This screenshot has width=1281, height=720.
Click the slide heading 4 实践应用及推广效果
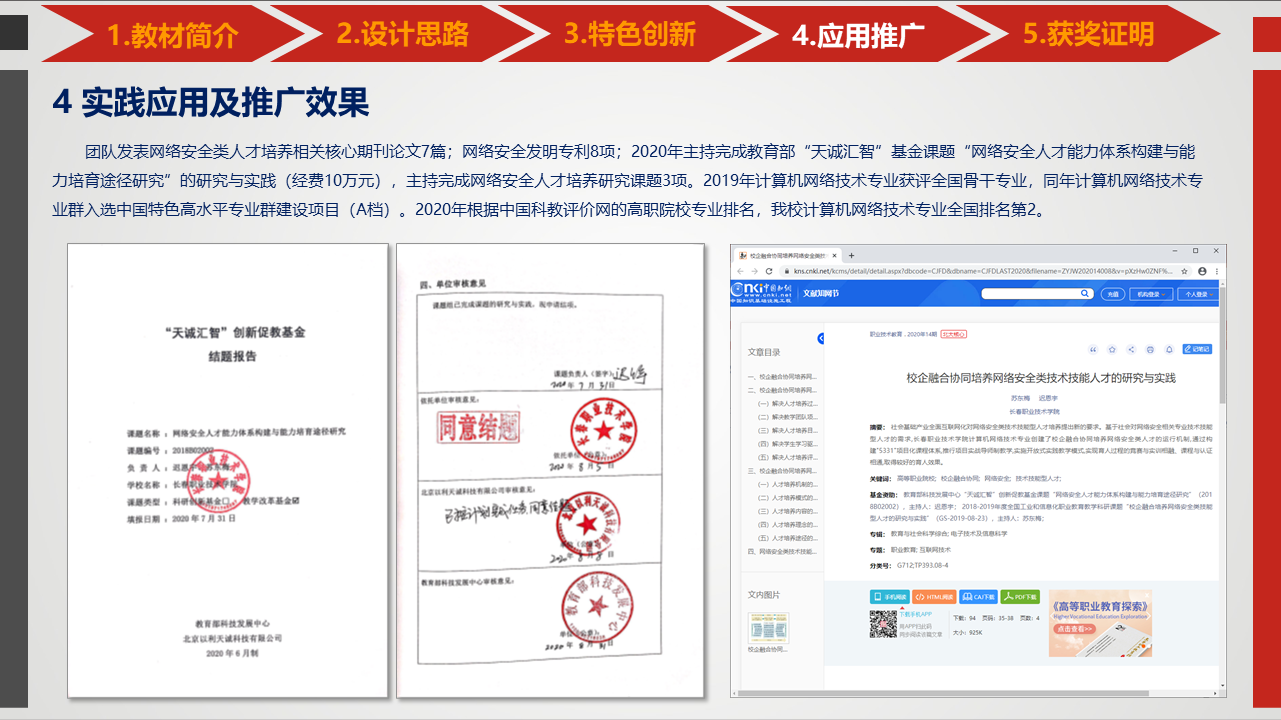(211, 101)
